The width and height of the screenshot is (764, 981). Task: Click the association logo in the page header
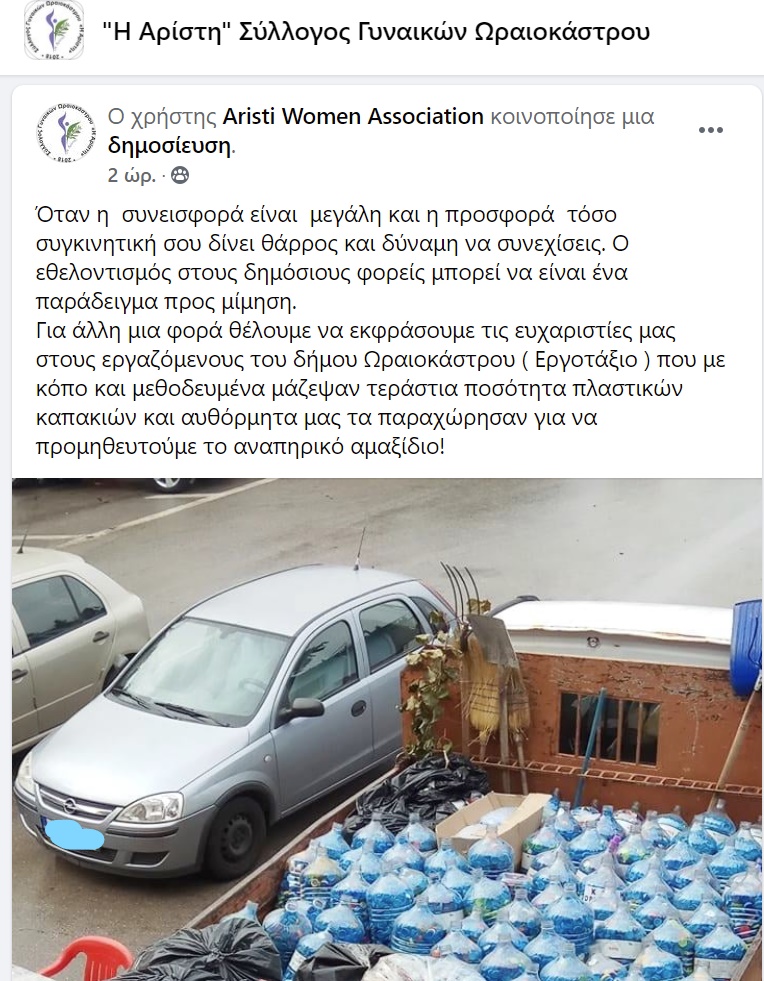click(x=54, y=31)
